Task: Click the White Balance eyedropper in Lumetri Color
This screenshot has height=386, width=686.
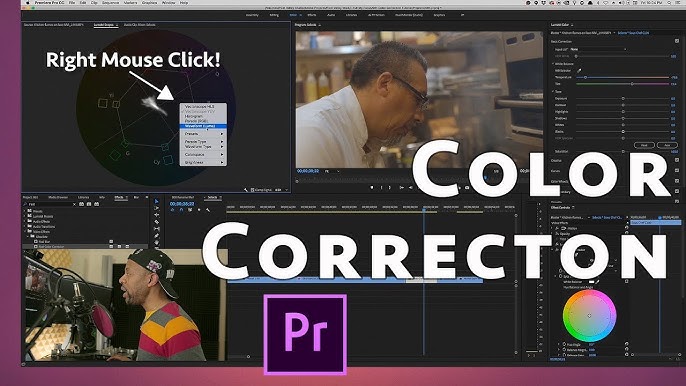Action: [x=579, y=70]
